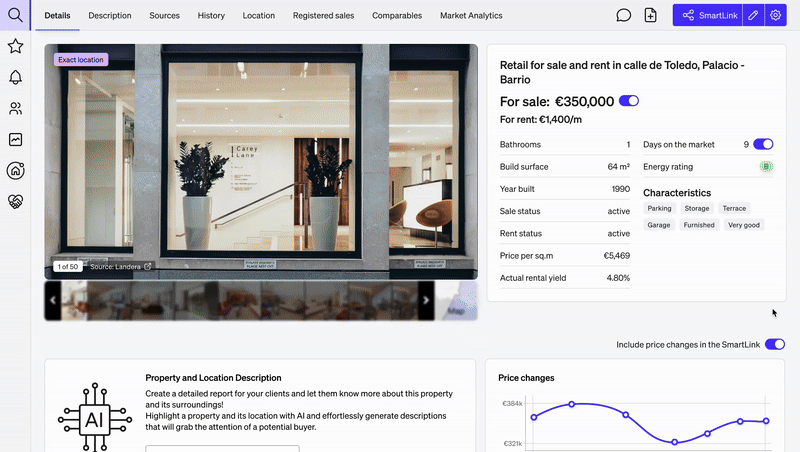Click the Parking characteristic tag
Screen dimensions: 800x452
[659, 208]
